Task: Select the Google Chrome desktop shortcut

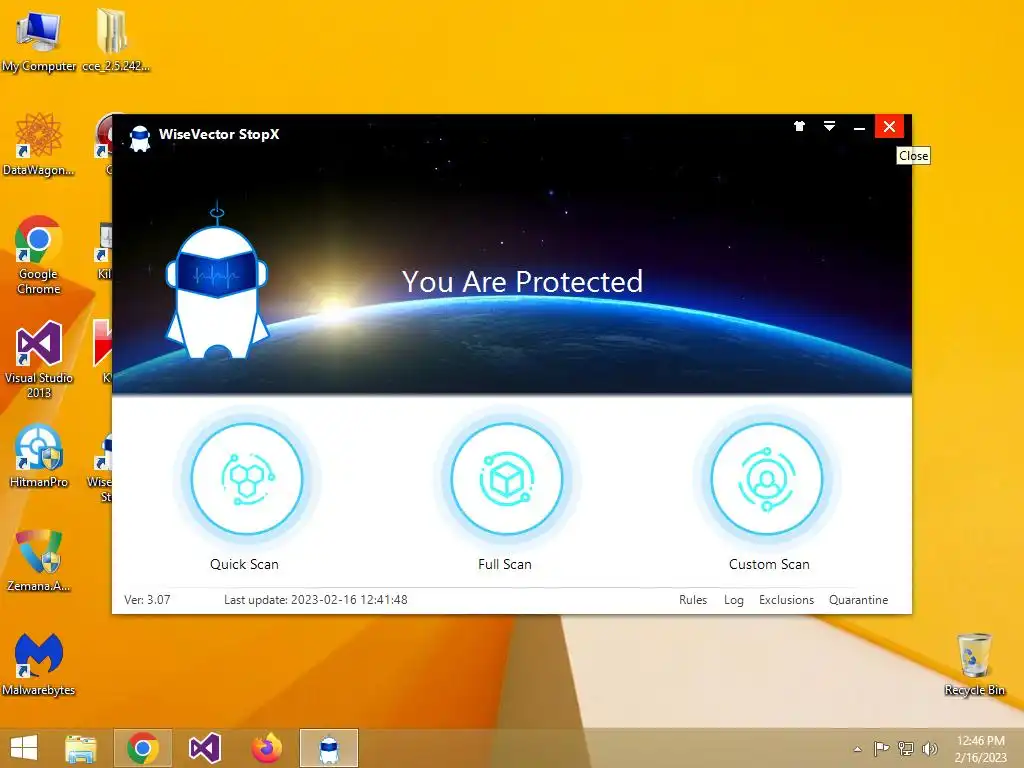Action: coord(39,255)
